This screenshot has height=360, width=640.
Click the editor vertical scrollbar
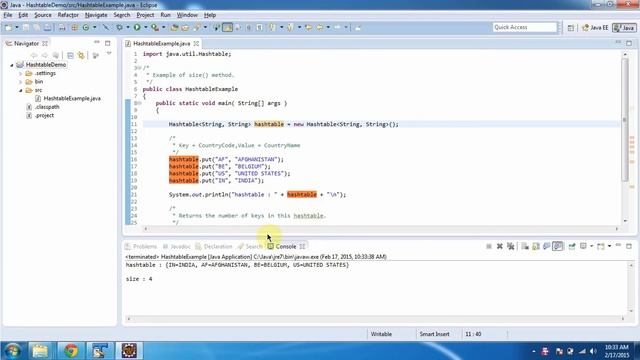click(x=625, y=119)
